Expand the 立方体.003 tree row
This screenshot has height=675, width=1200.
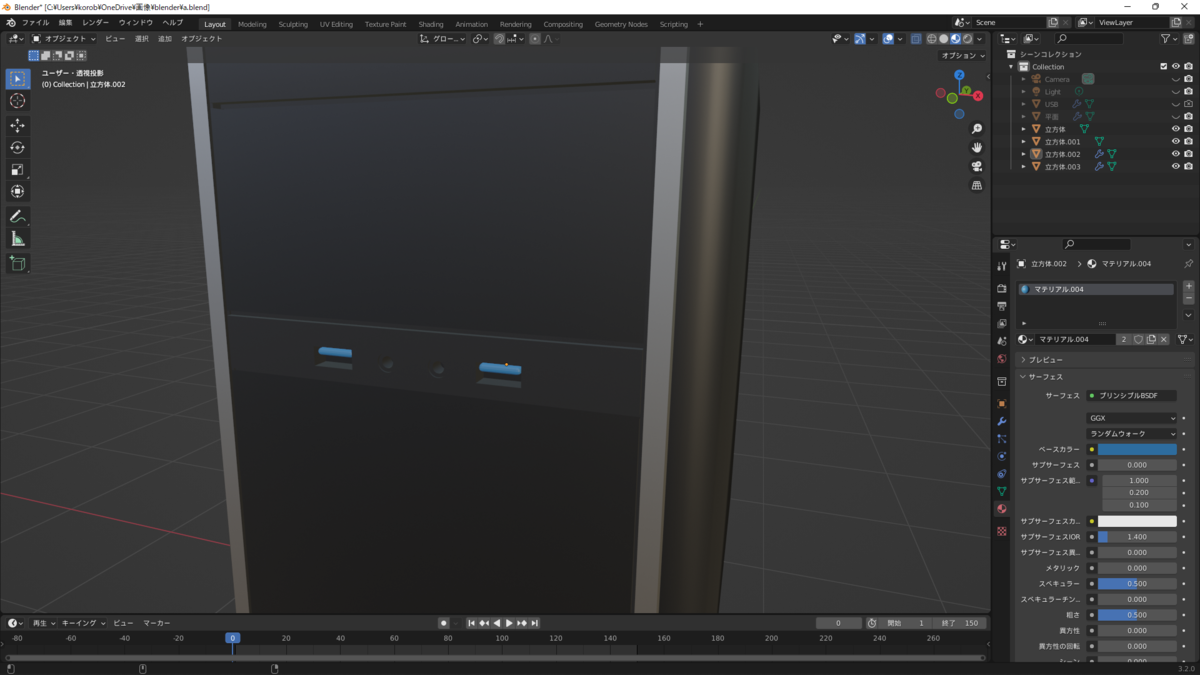(1023, 166)
